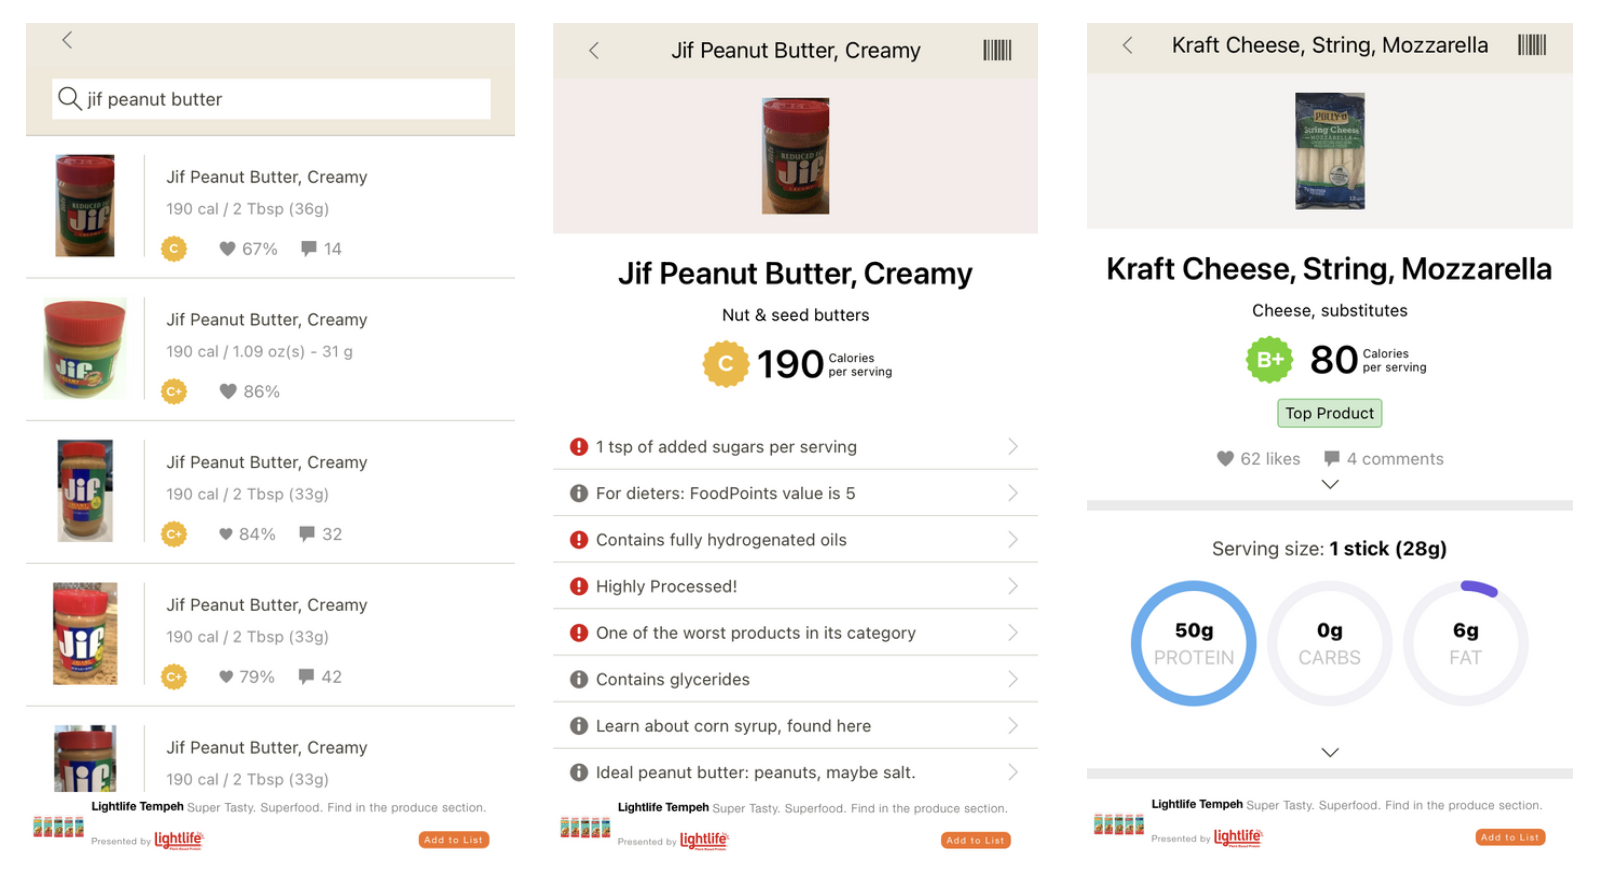Screen dimensions: 1612x892
Task: Tap the Top Product badge
Action: (x=1329, y=413)
